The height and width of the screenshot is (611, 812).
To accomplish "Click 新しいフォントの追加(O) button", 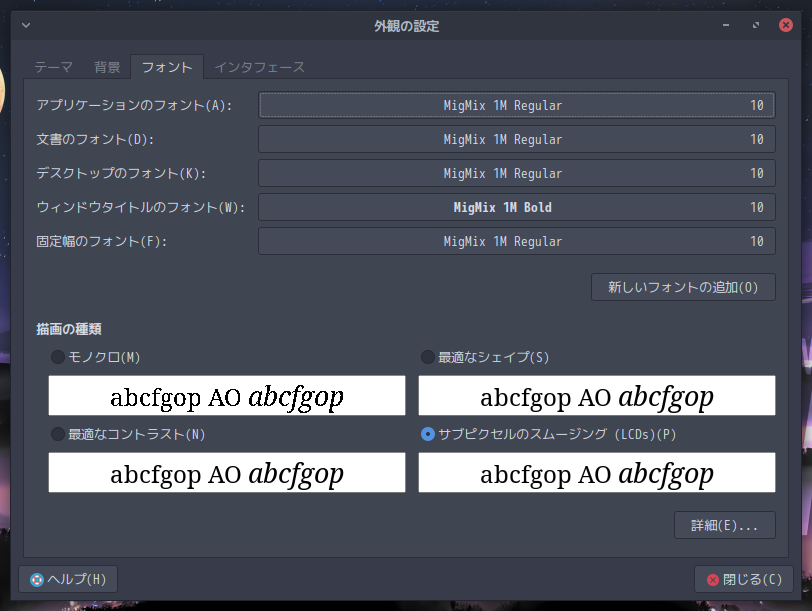I will click(683, 287).
